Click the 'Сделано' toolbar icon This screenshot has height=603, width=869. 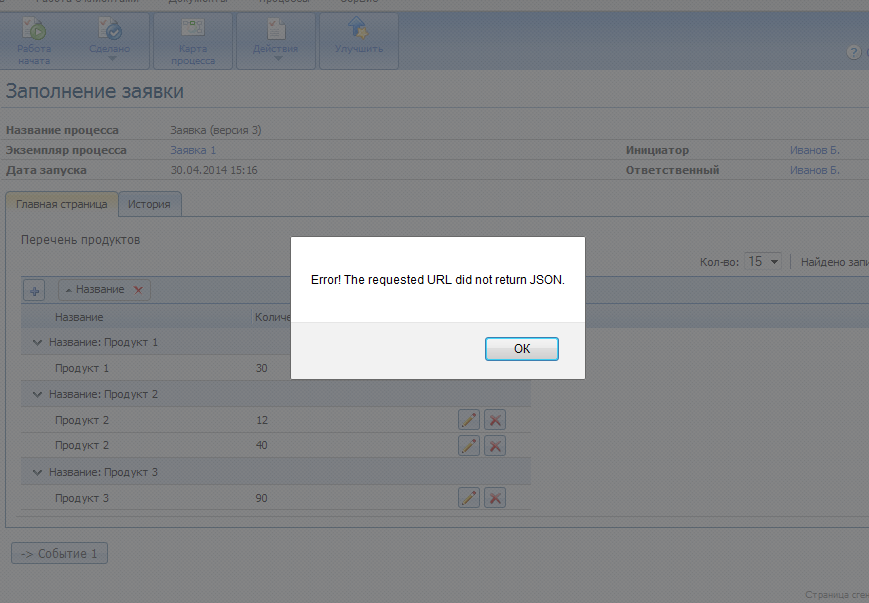(x=110, y=41)
